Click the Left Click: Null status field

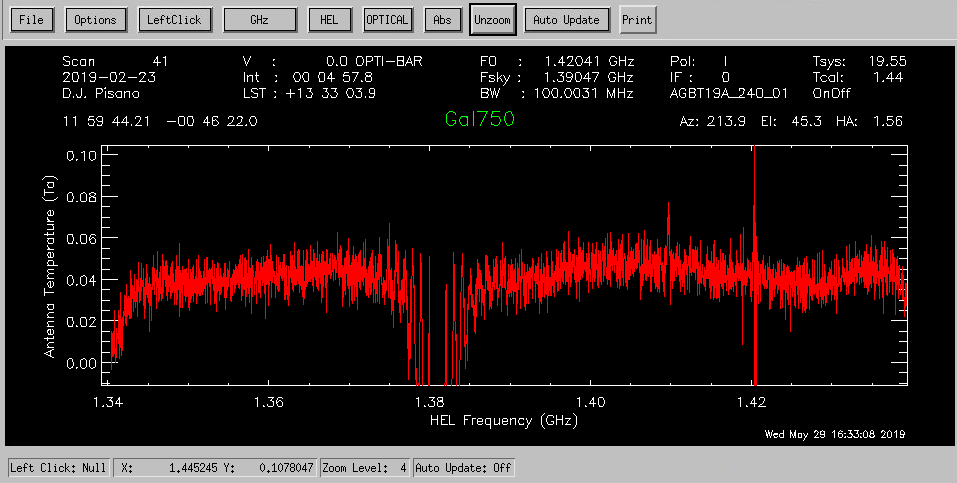coord(59,468)
